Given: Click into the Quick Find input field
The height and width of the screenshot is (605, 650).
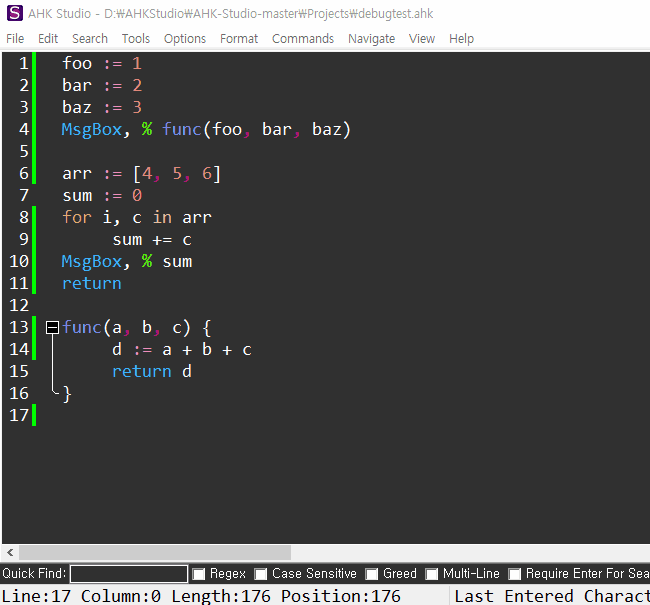Looking at the screenshot, I should pyautogui.click(x=128, y=574).
